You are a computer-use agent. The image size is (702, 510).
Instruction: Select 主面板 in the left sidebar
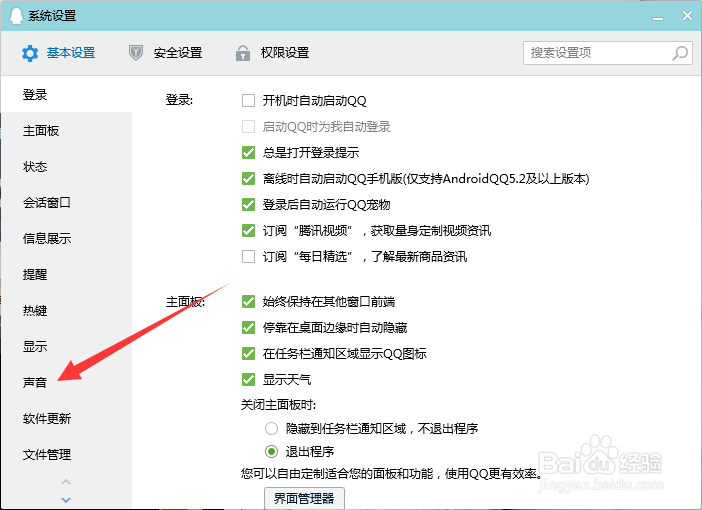(67, 131)
